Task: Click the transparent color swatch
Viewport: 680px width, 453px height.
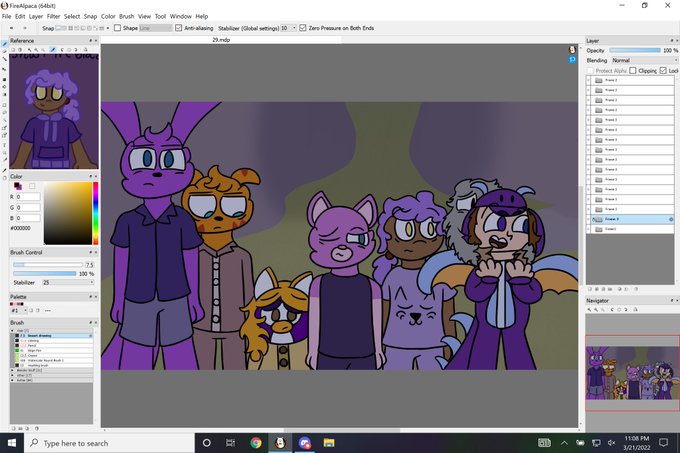Action: click(32, 186)
